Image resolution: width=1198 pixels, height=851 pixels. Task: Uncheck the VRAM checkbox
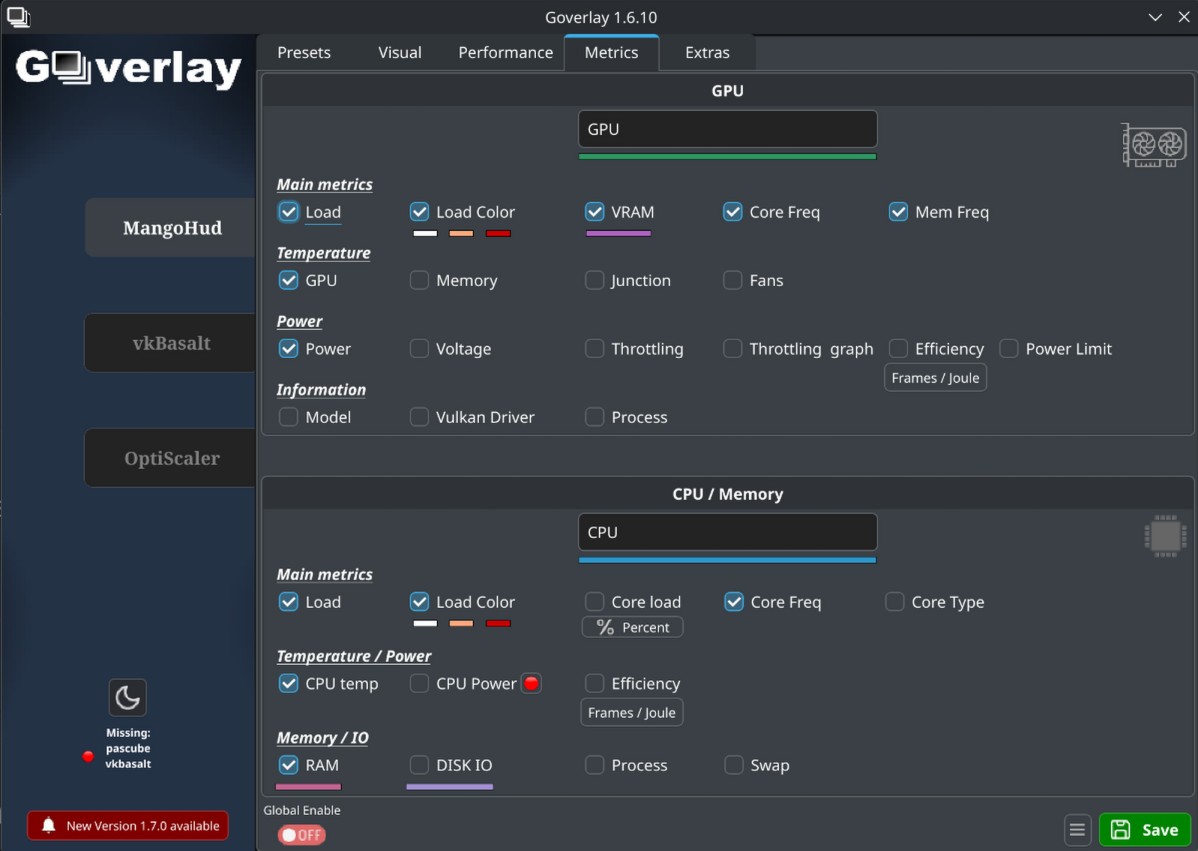594,212
